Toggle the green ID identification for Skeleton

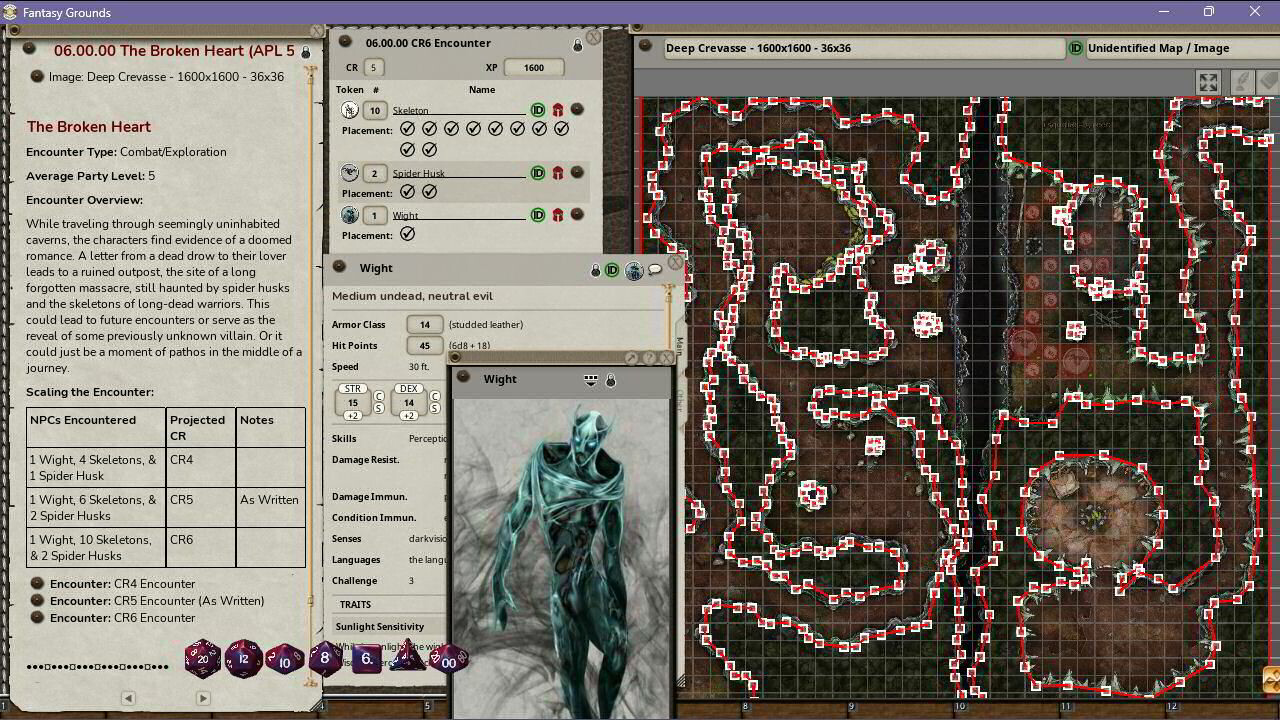point(537,109)
